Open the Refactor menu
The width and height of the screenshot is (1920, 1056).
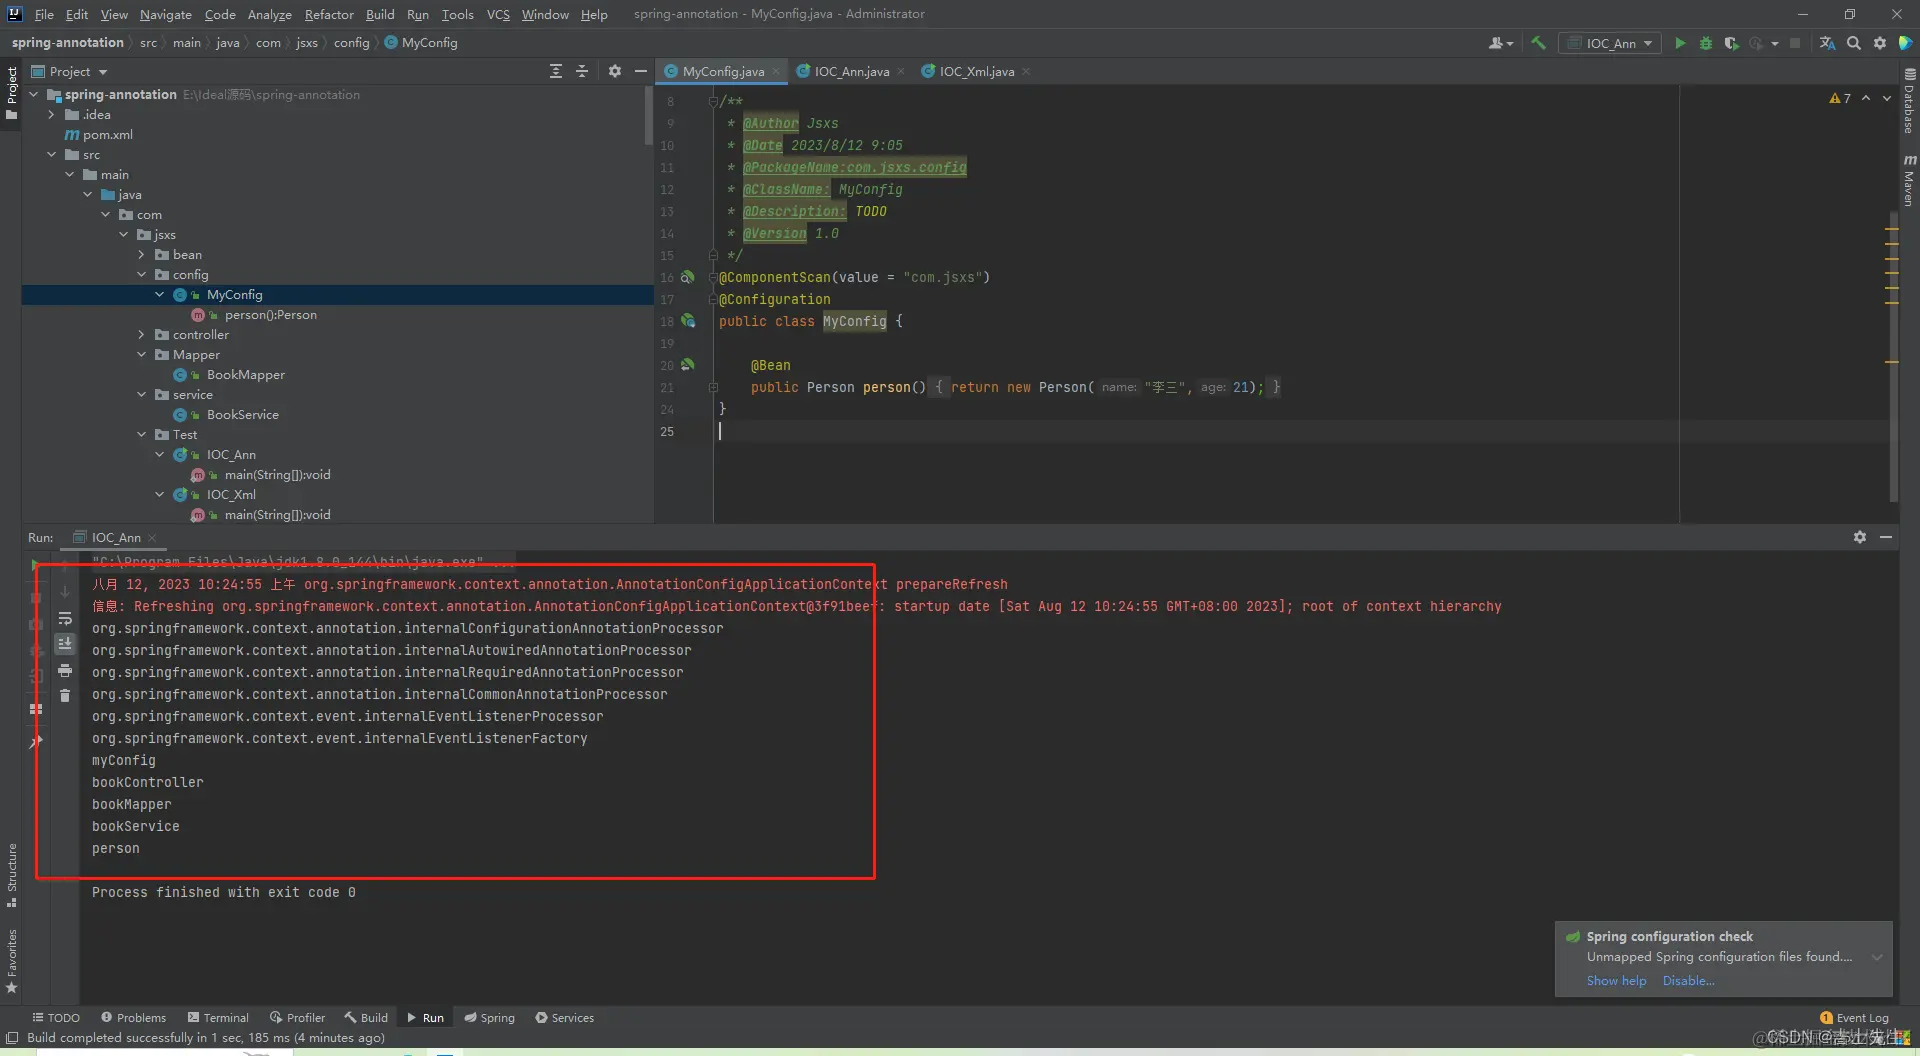[329, 14]
